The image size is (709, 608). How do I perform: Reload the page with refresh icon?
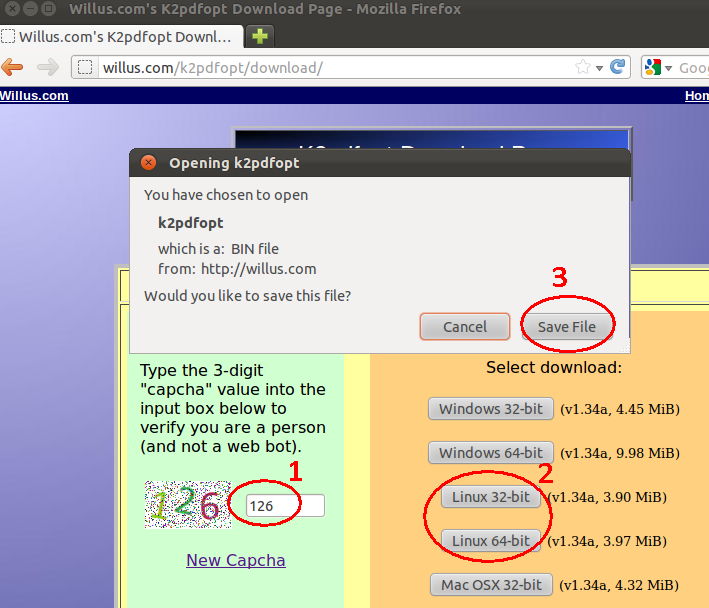618,67
